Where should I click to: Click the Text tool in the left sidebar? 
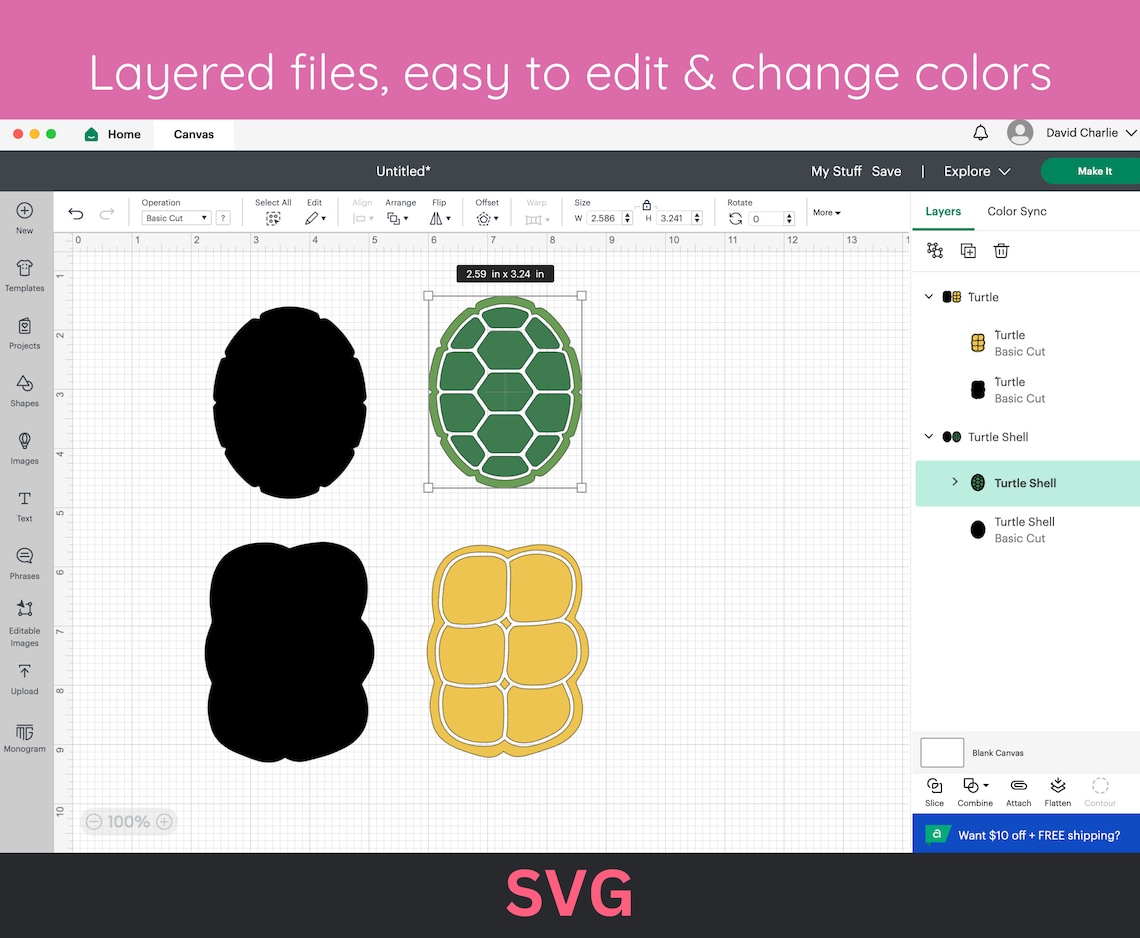(24, 504)
